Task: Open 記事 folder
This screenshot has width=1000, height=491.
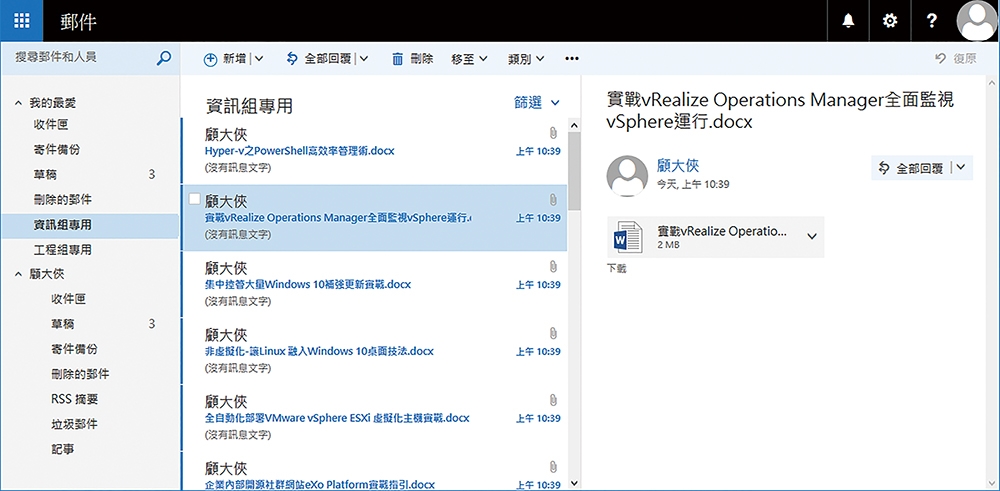Action: [62, 449]
